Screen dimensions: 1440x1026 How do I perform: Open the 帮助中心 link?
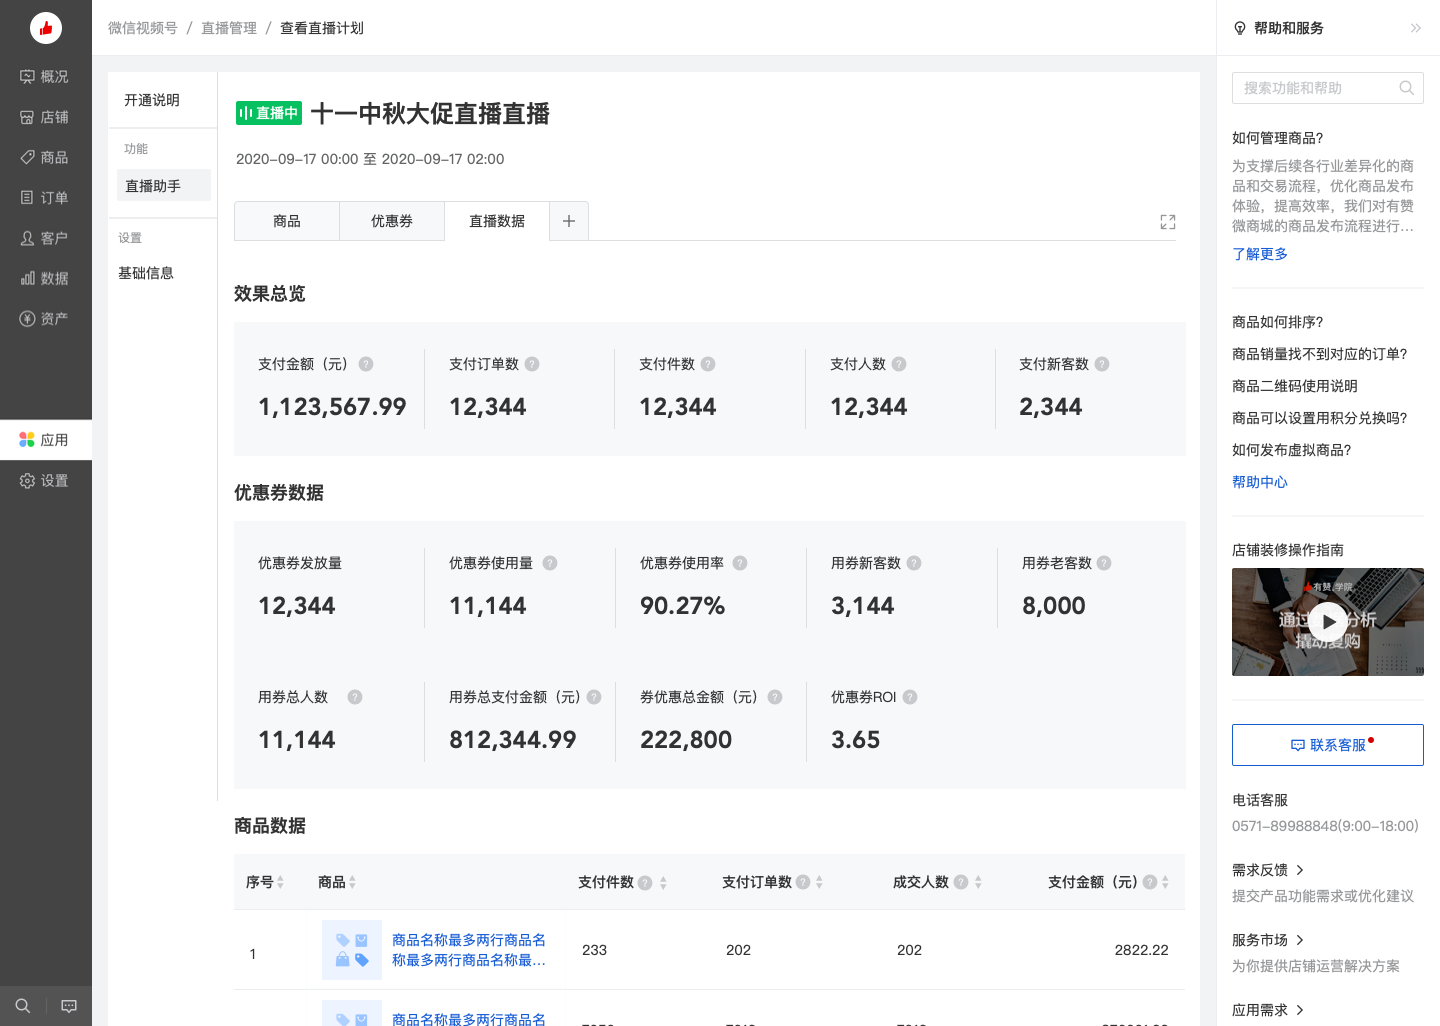1260,482
